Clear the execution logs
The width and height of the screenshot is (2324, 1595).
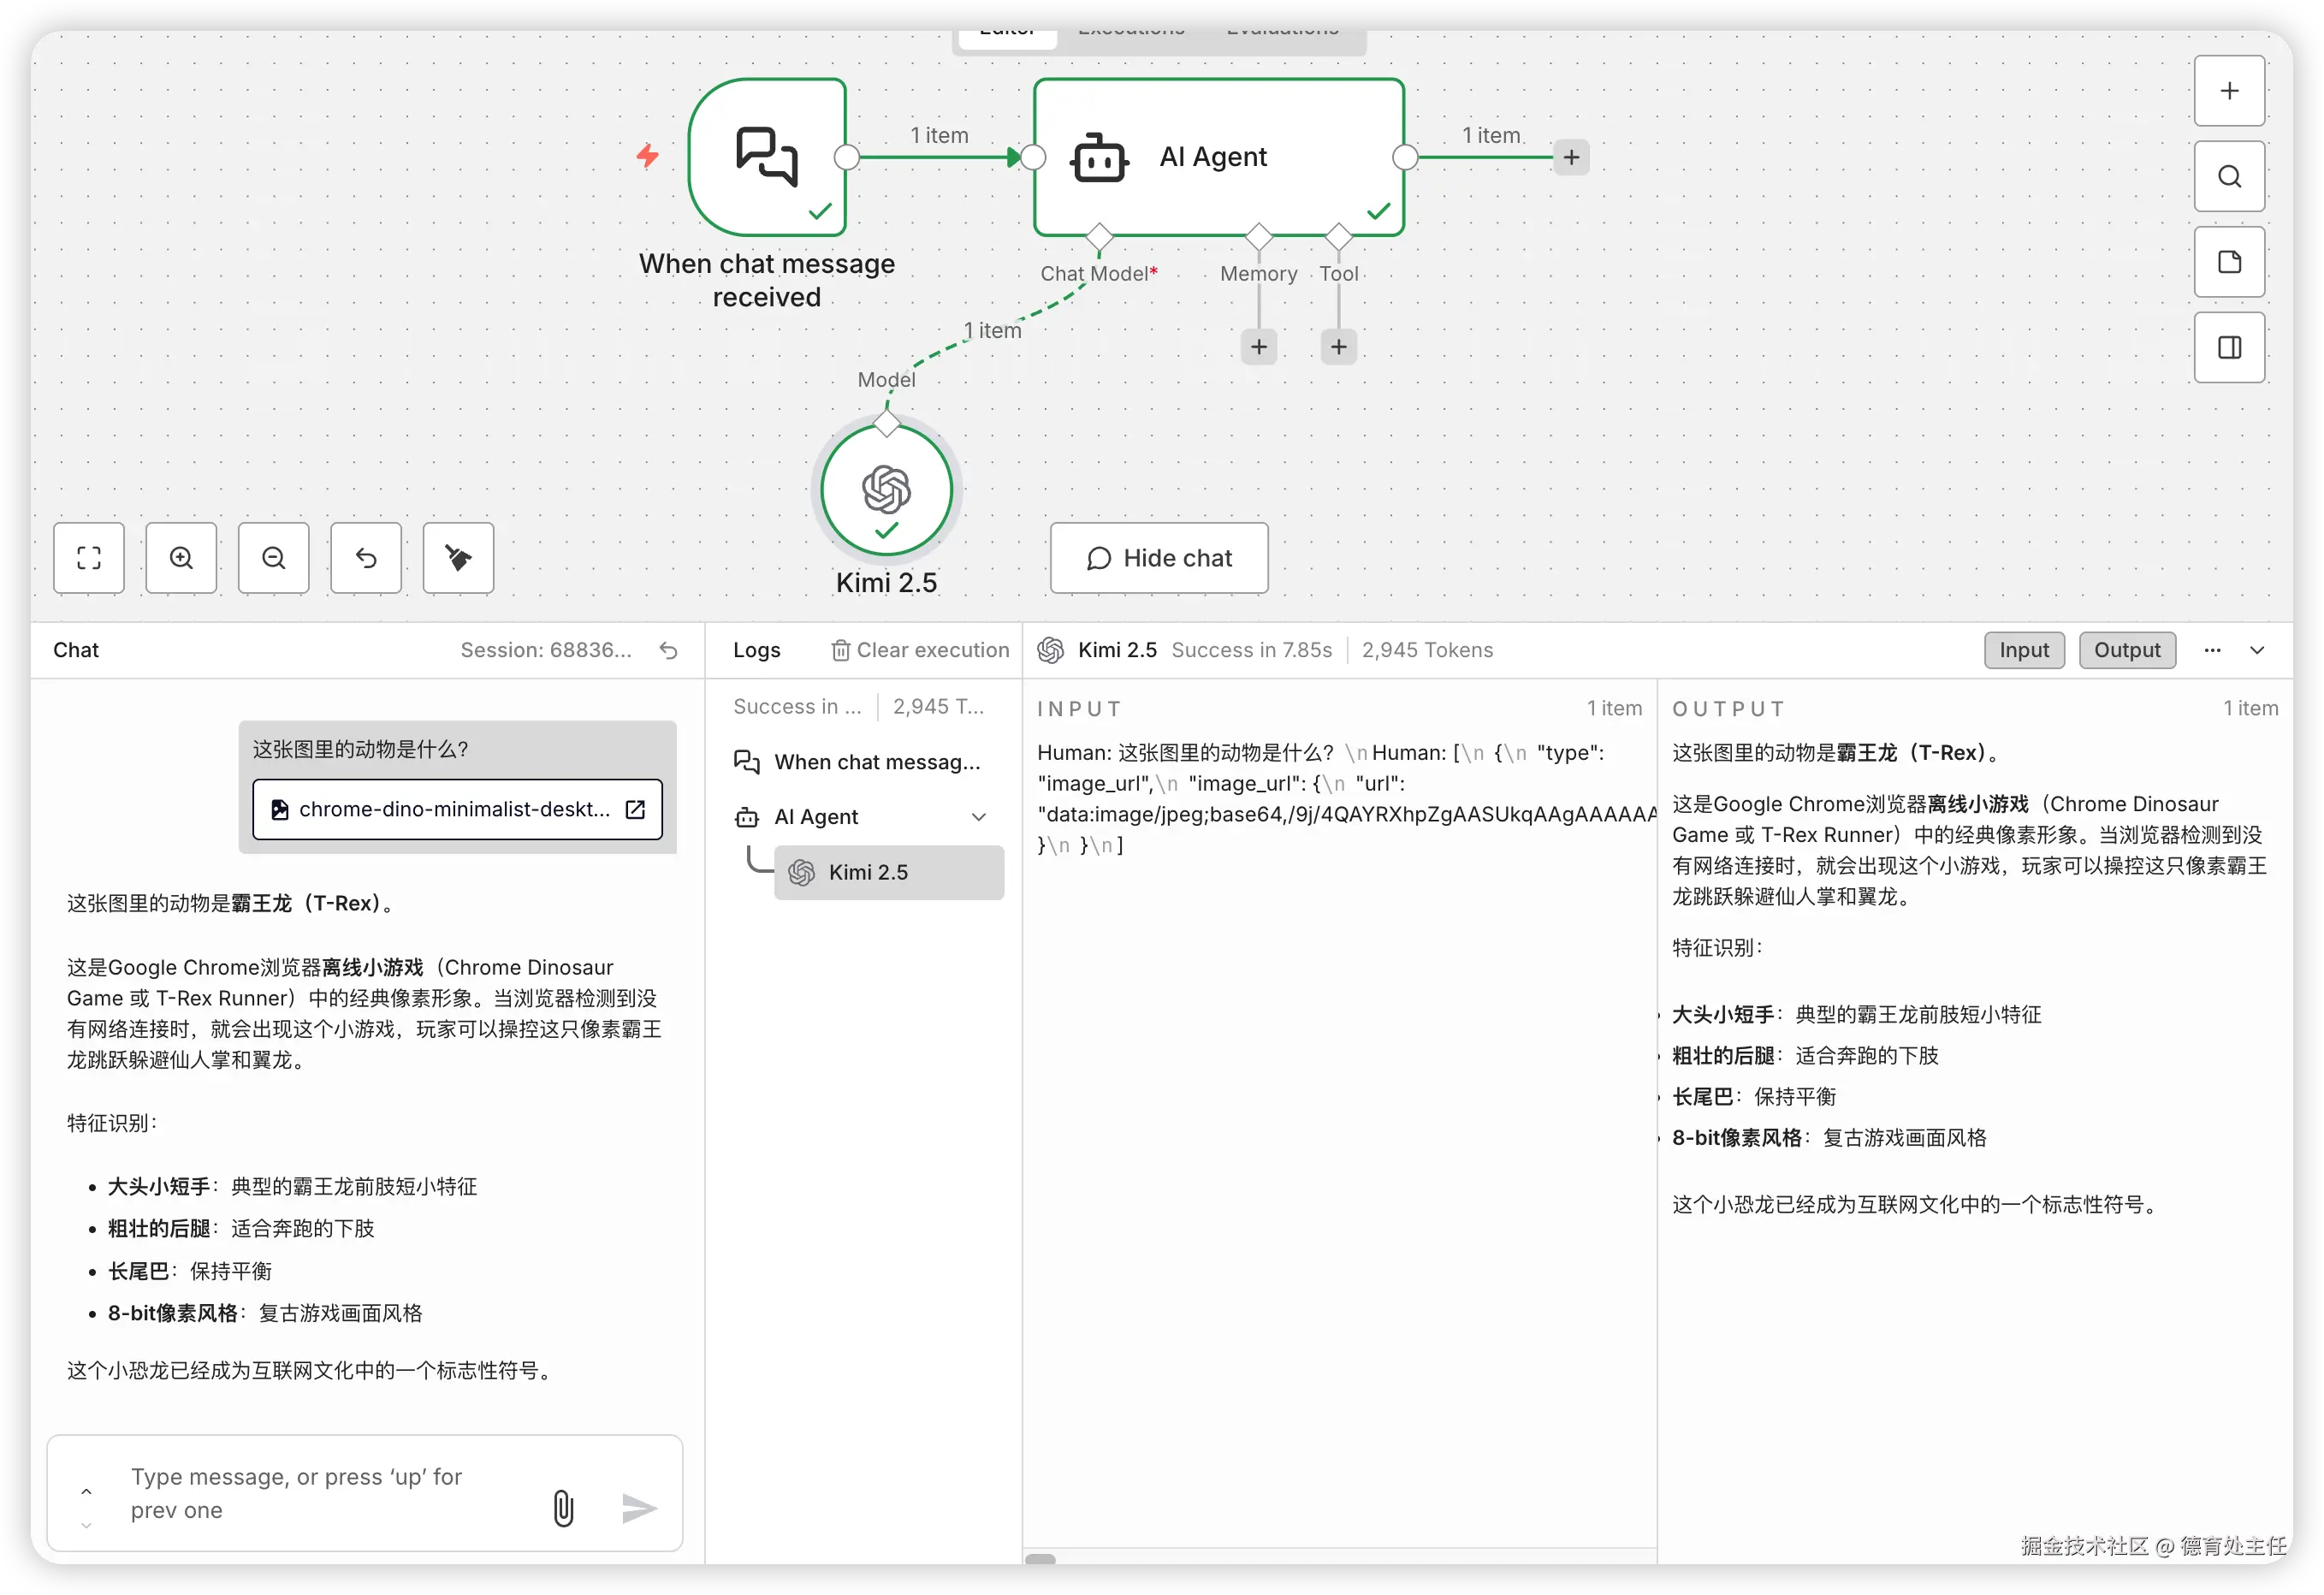click(919, 650)
